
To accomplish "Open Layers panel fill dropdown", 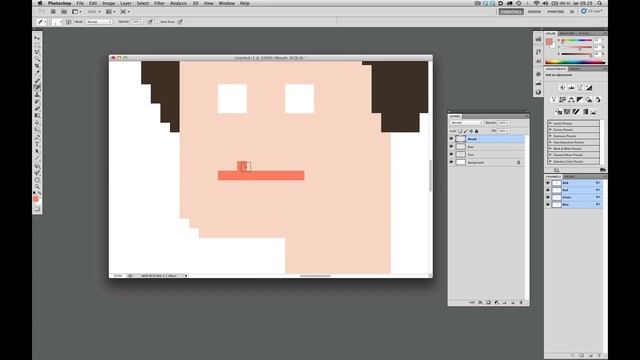I will click(x=508, y=131).
